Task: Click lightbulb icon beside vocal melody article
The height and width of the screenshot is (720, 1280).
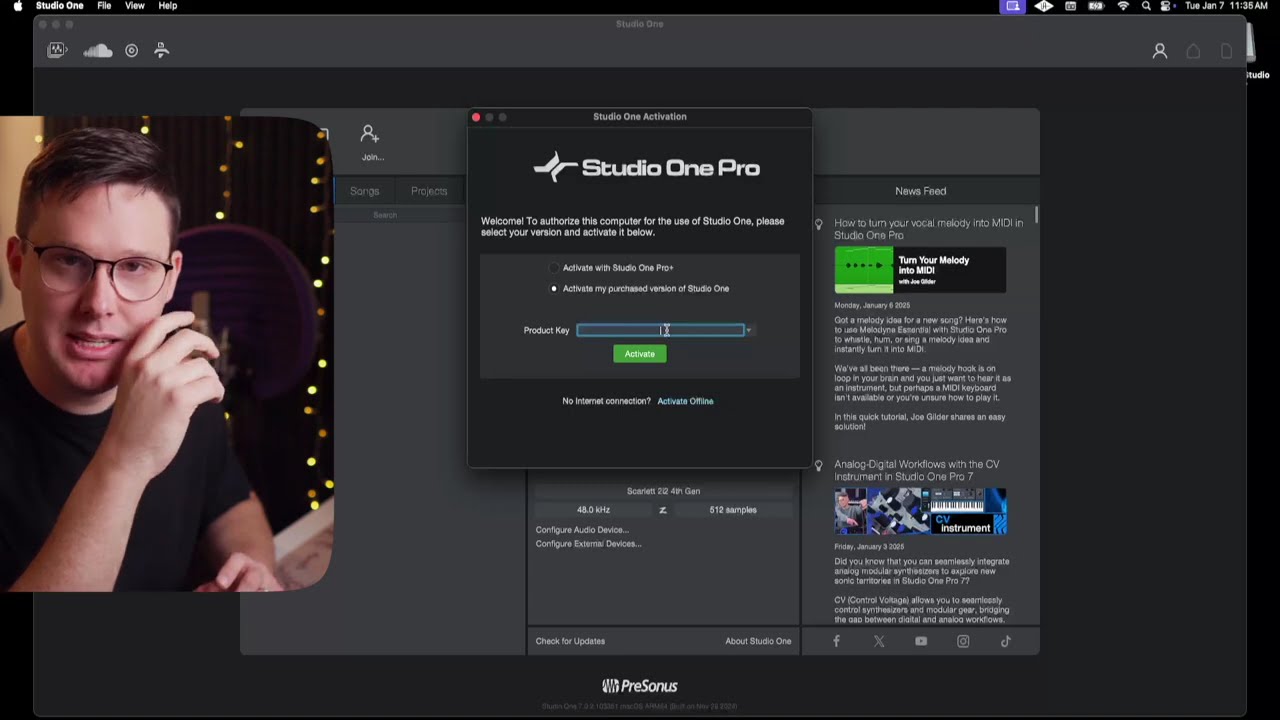Action: tap(819, 224)
